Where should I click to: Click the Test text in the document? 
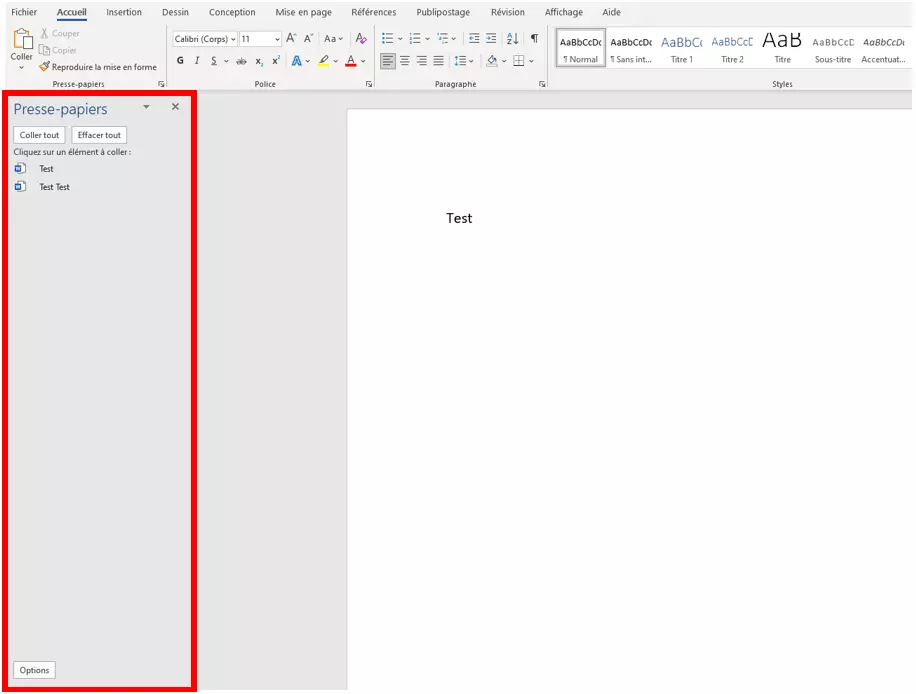click(x=459, y=218)
